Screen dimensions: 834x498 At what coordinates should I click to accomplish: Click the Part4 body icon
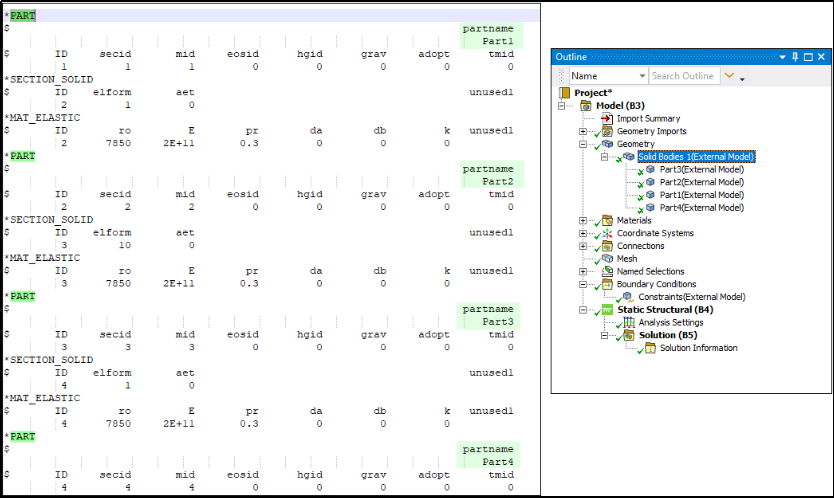pyautogui.click(x=650, y=208)
